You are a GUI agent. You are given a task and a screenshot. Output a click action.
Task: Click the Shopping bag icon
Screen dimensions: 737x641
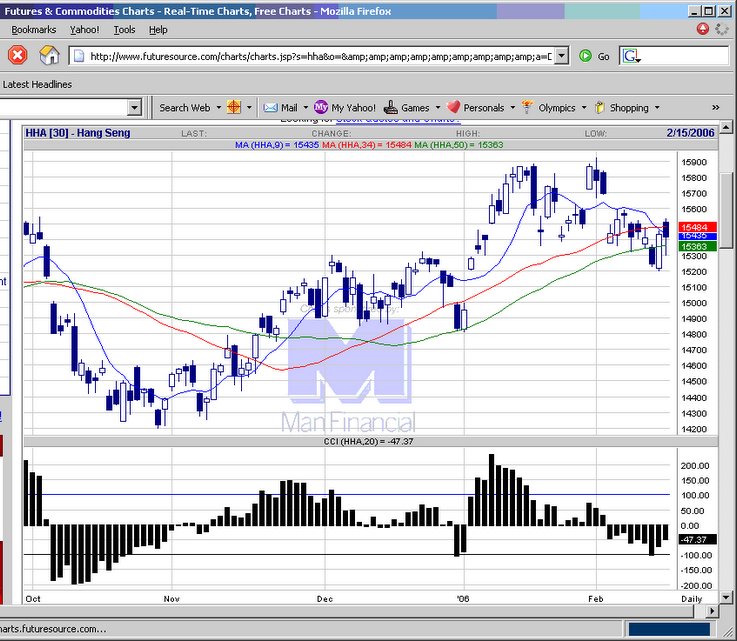point(599,107)
